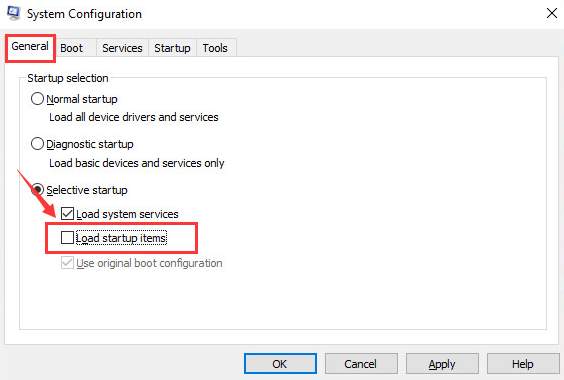Screen dimensions: 564x380
Task: Click the System Configuration window icon
Action: [14, 13]
